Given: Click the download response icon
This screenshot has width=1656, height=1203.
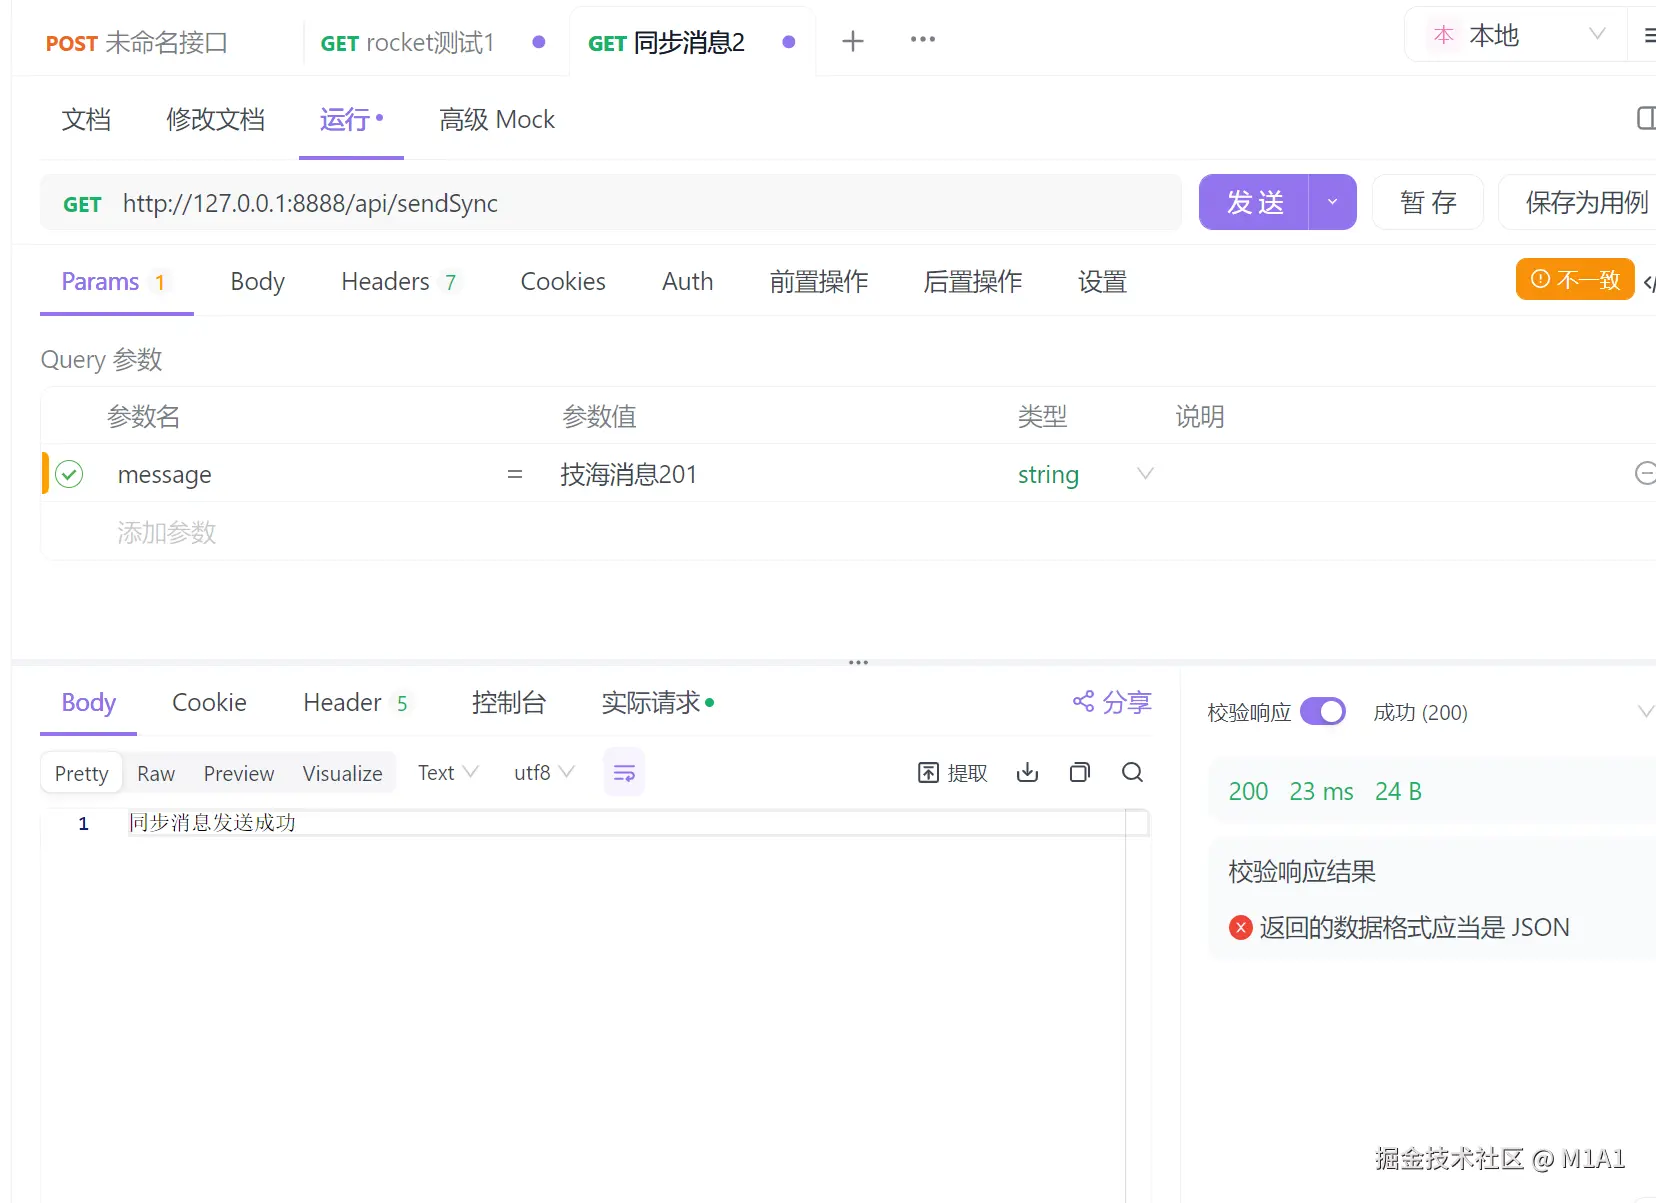Looking at the screenshot, I should coord(1027,772).
